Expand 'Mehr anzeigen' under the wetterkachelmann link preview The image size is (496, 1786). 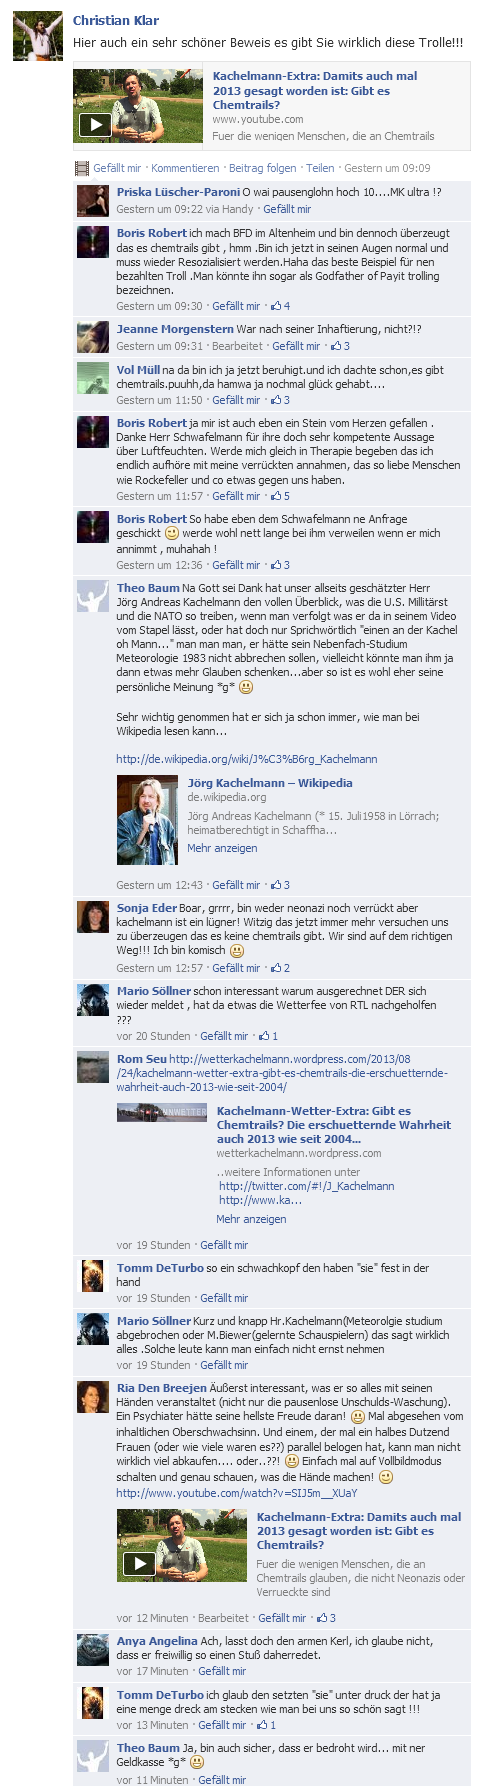[x=251, y=1219]
